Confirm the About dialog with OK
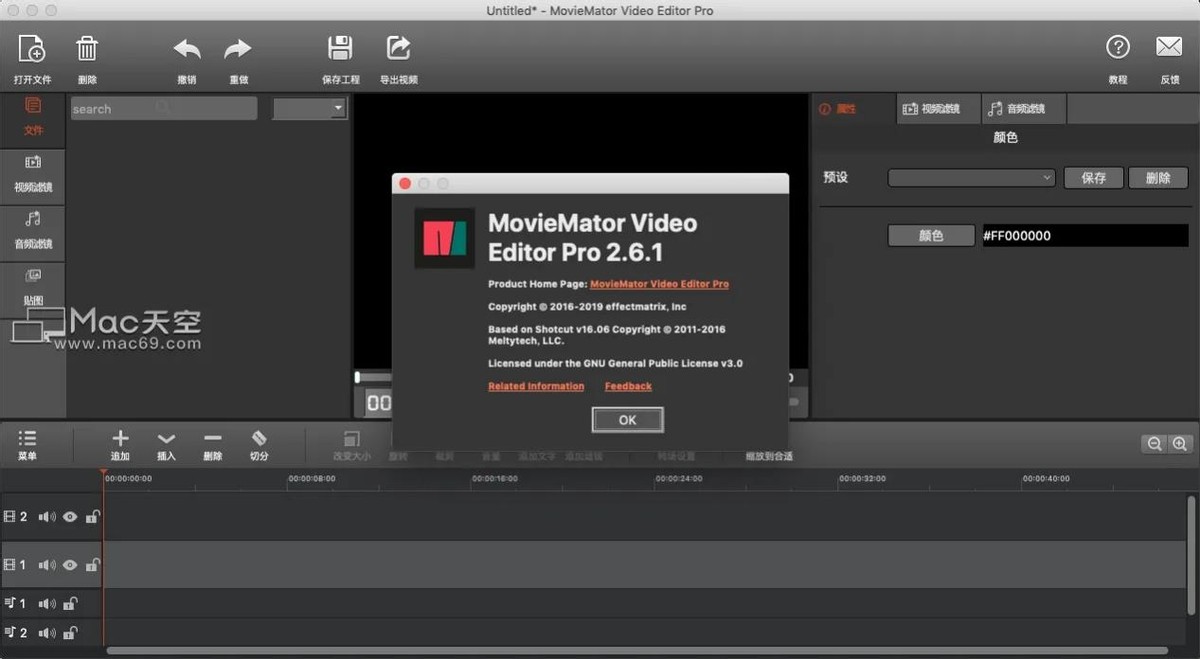The height and width of the screenshot is (659, 1200). (627, 420)
